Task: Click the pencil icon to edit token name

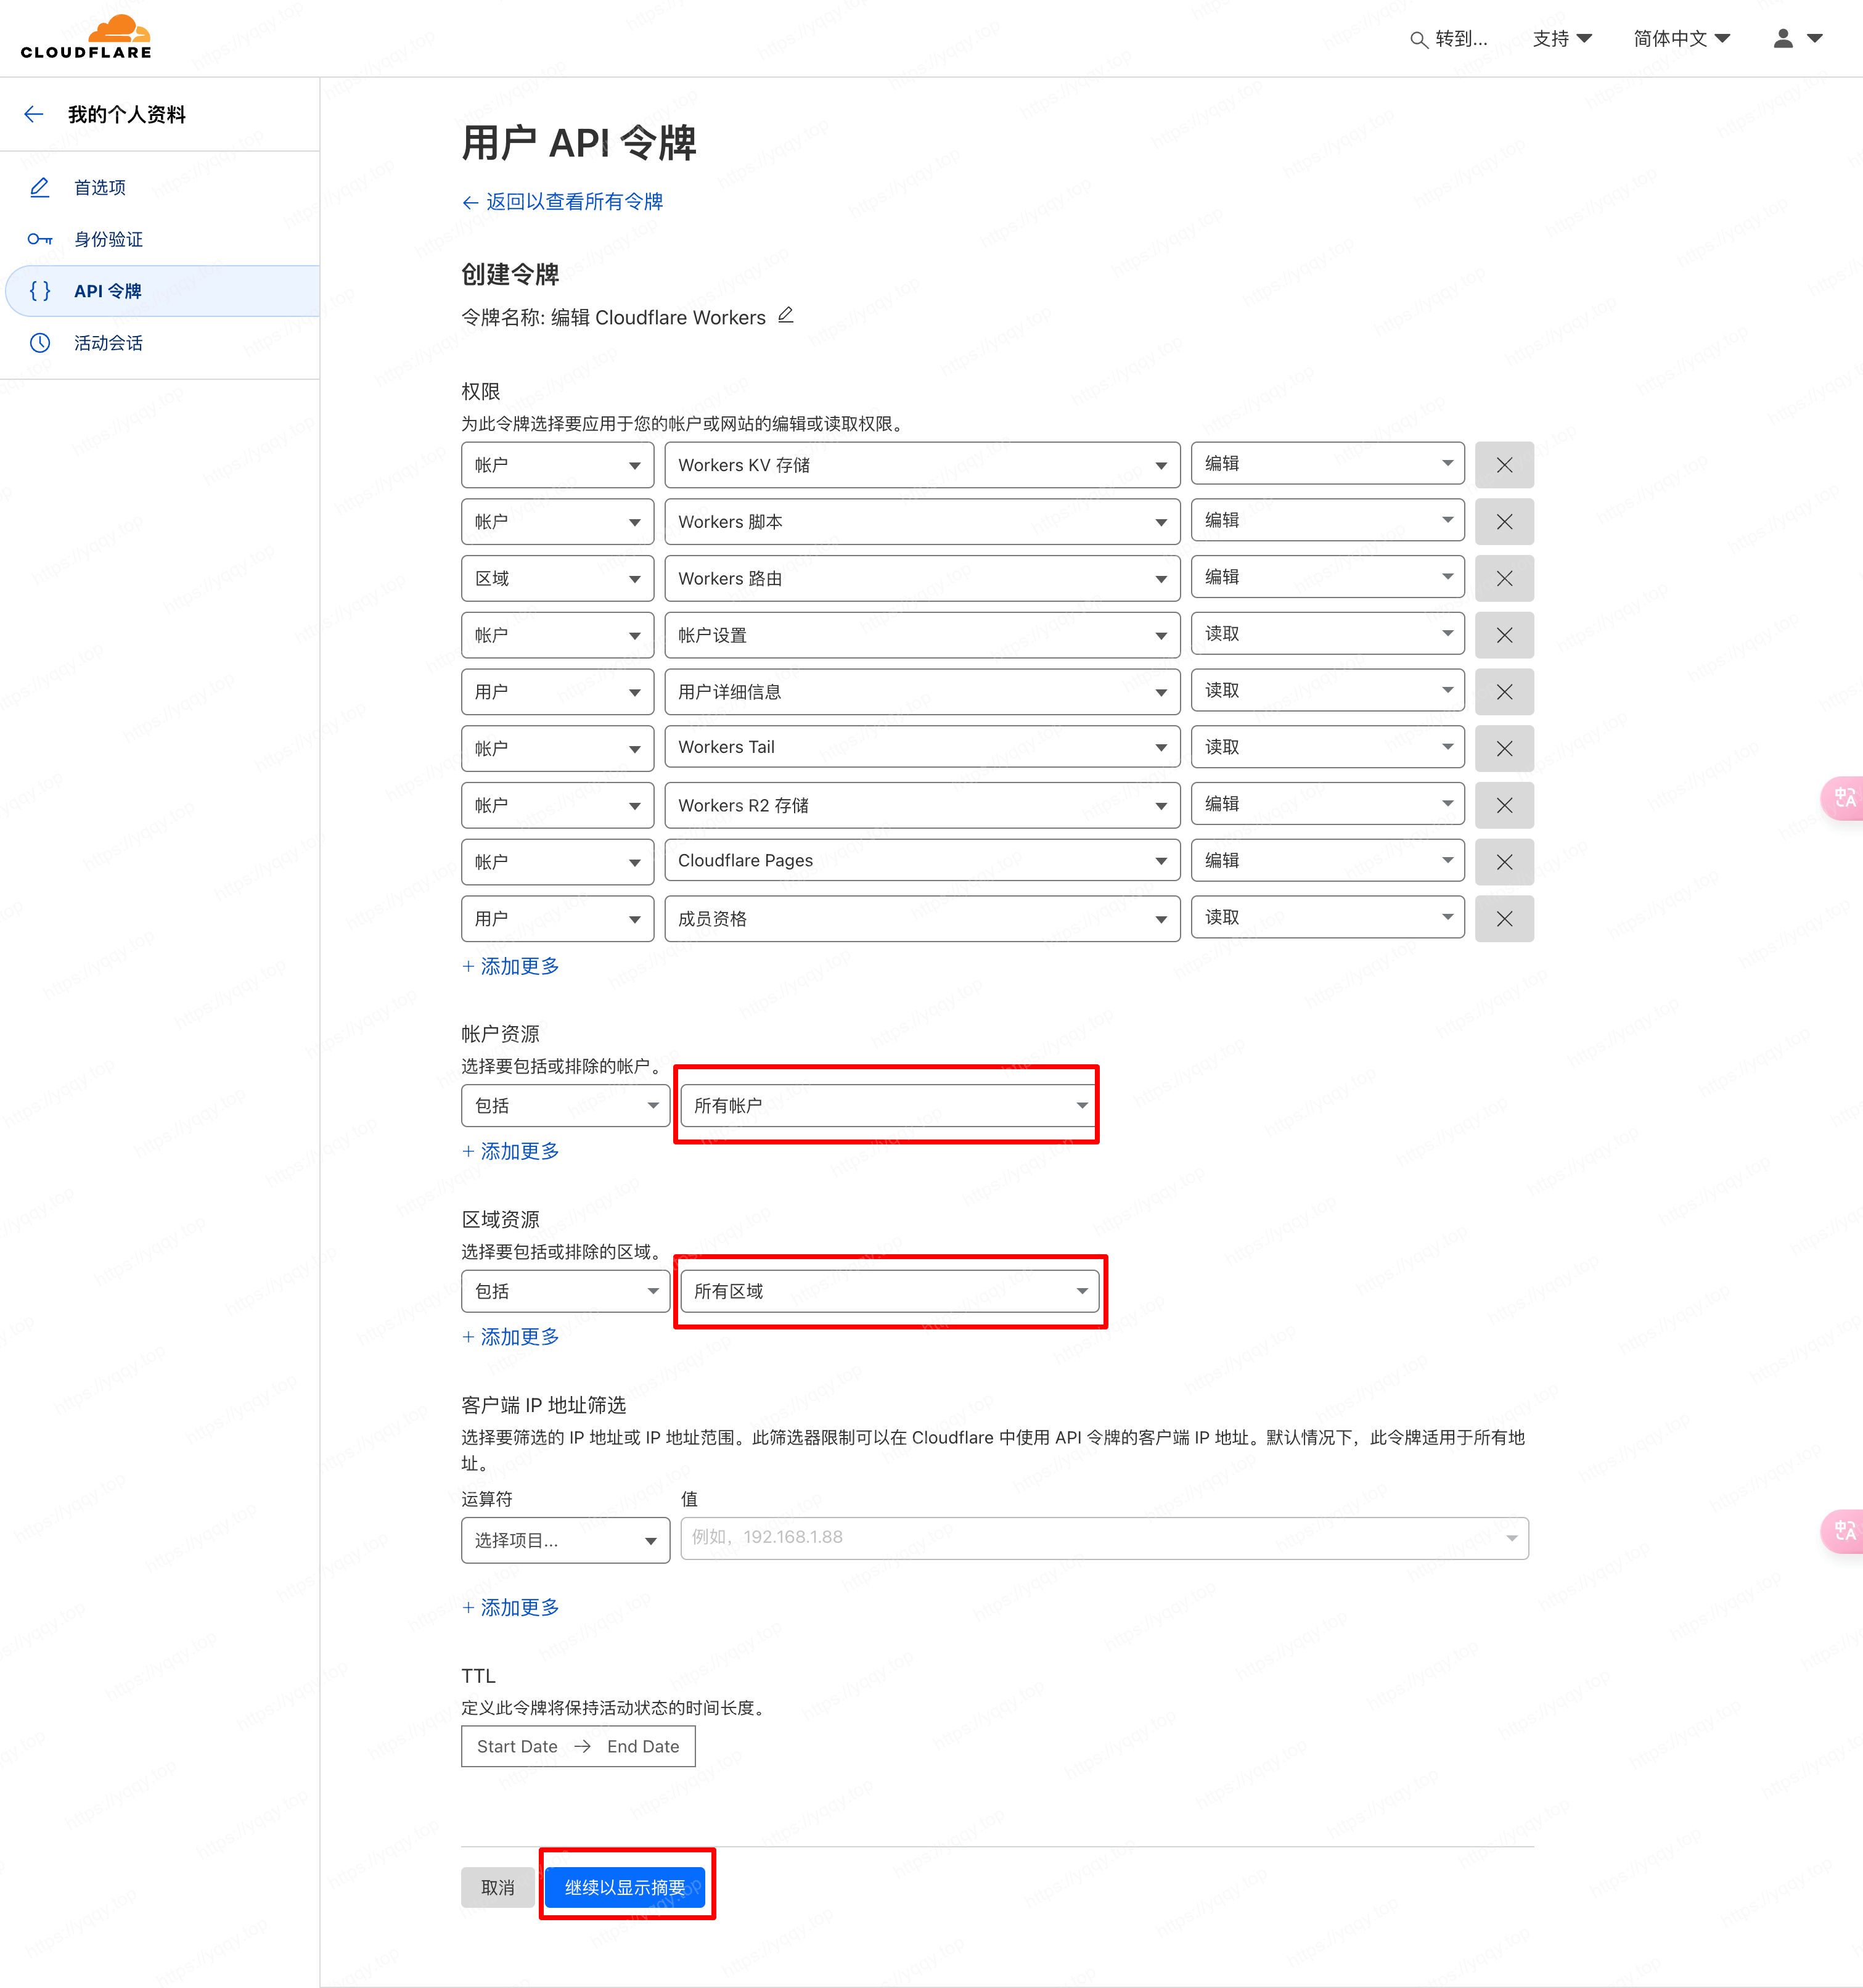Action: coord(786,316)
